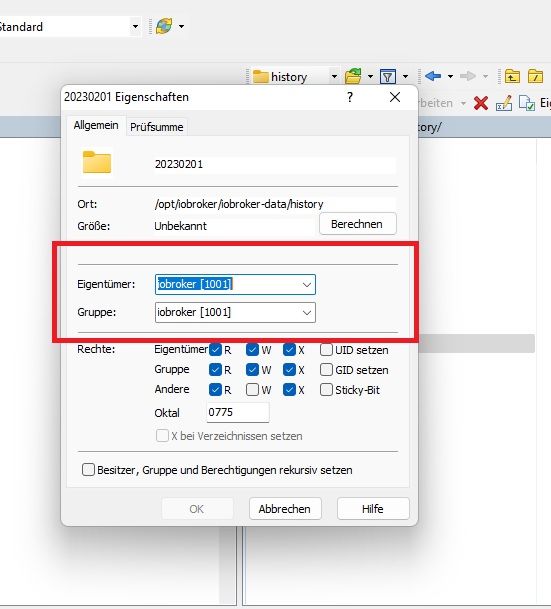
Task: Open dropdown arrow beside open directory icon
Action: (x=370, y=77)
